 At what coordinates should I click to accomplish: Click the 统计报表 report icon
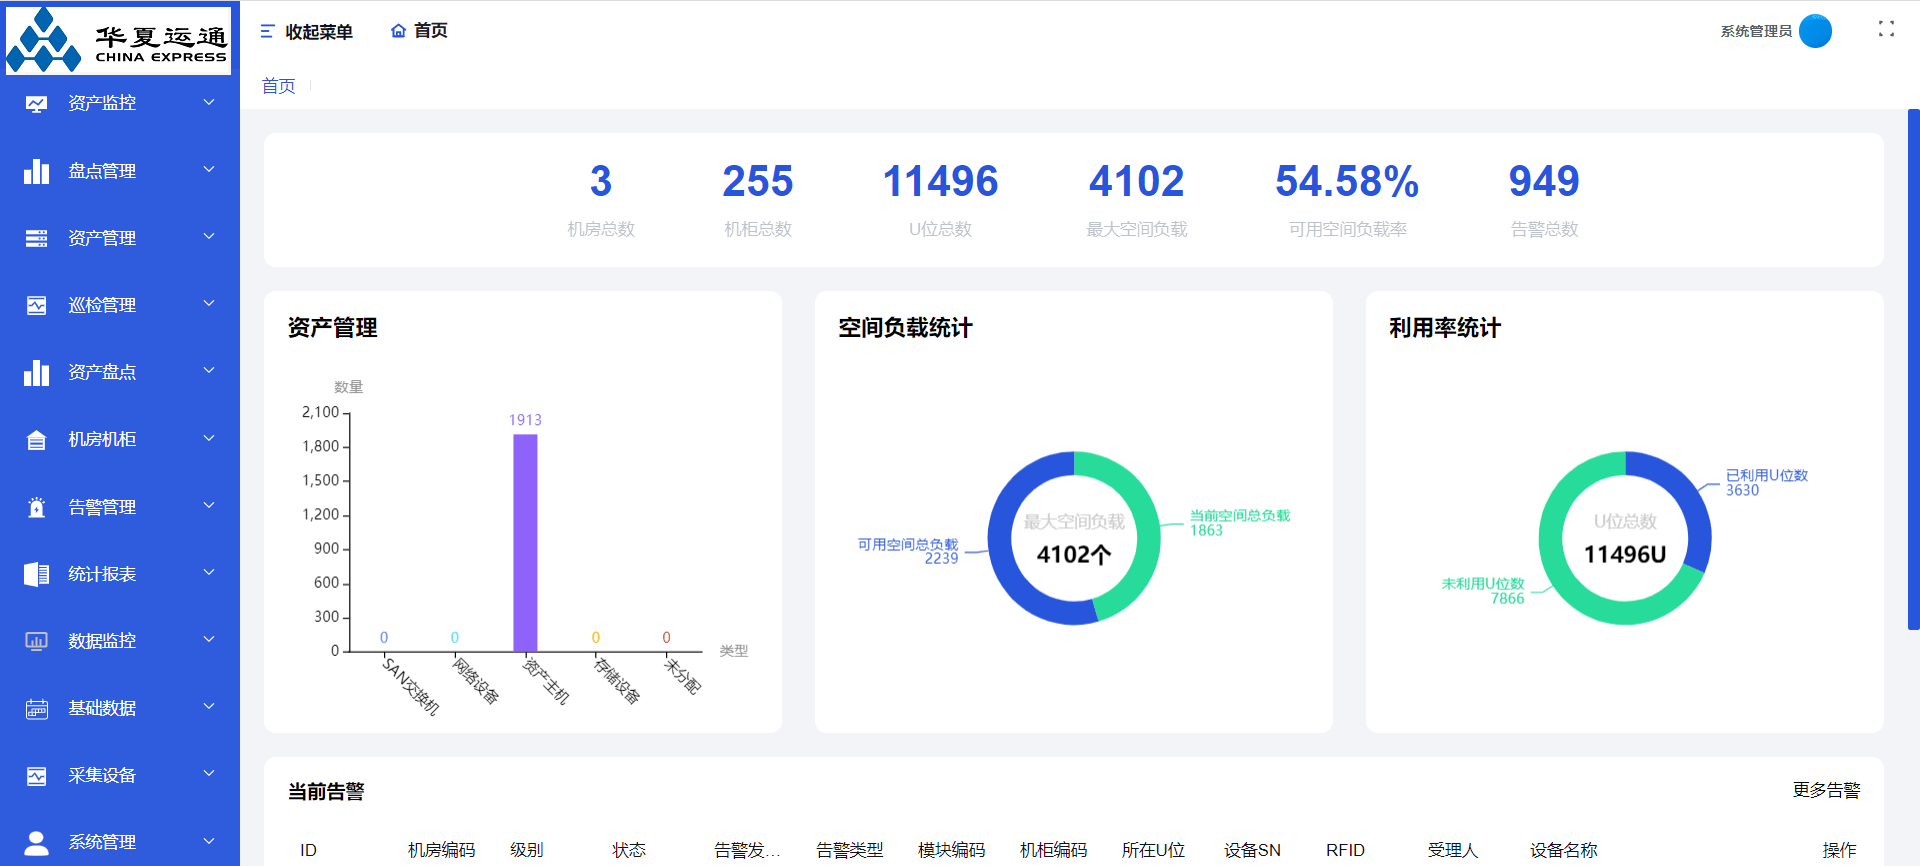[37, 574]
